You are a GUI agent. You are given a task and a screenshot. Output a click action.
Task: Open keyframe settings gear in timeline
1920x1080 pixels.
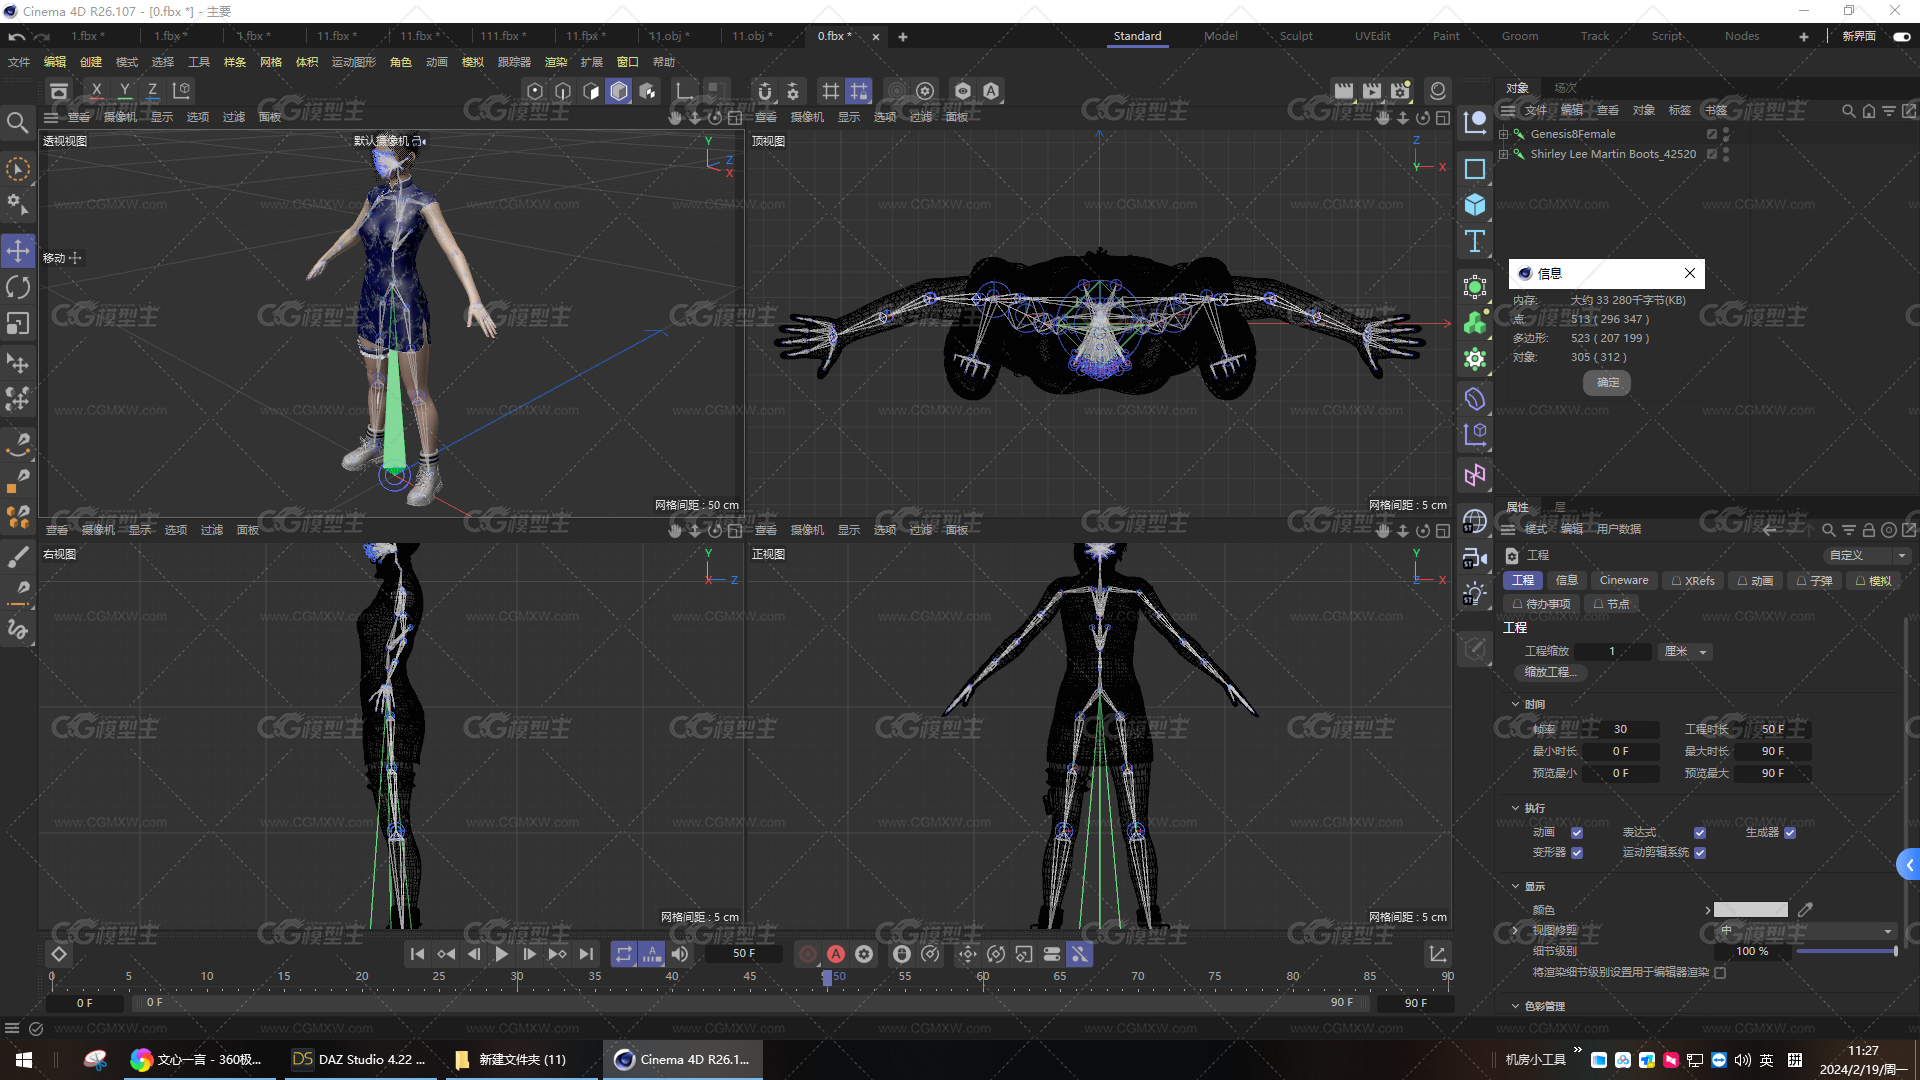point(864,954)
